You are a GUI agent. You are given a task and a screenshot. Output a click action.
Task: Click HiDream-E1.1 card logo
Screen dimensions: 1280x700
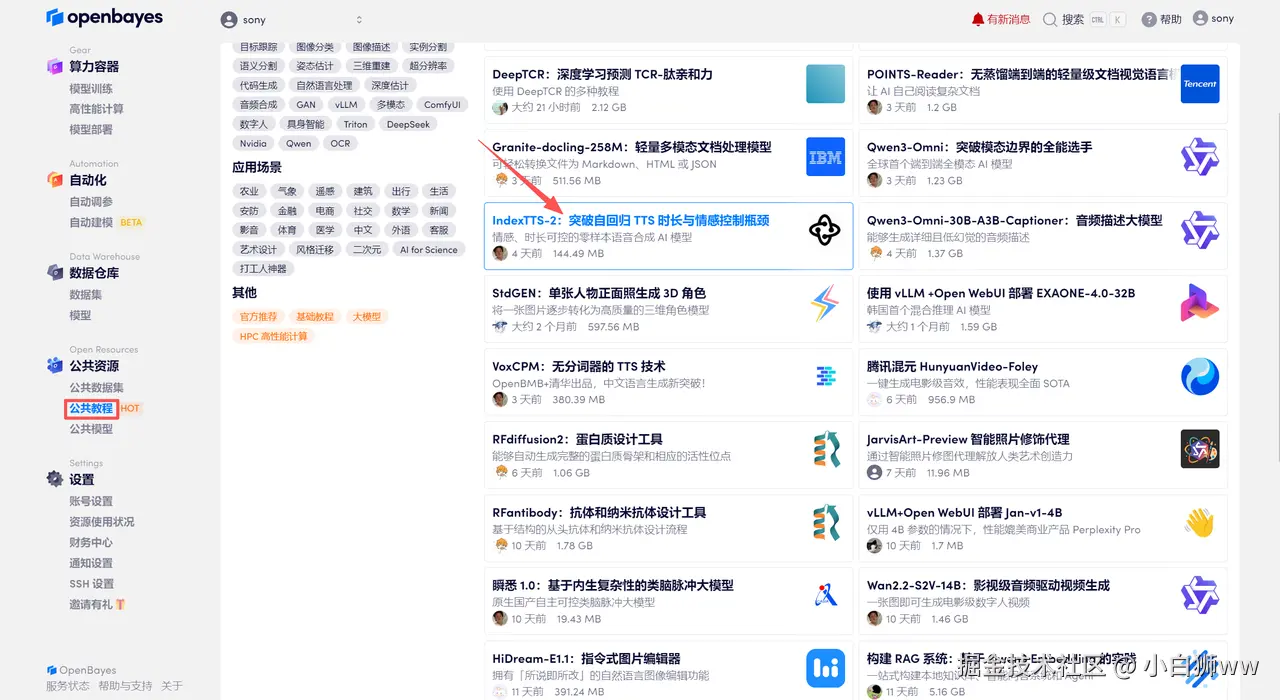[x=825, y=669]
